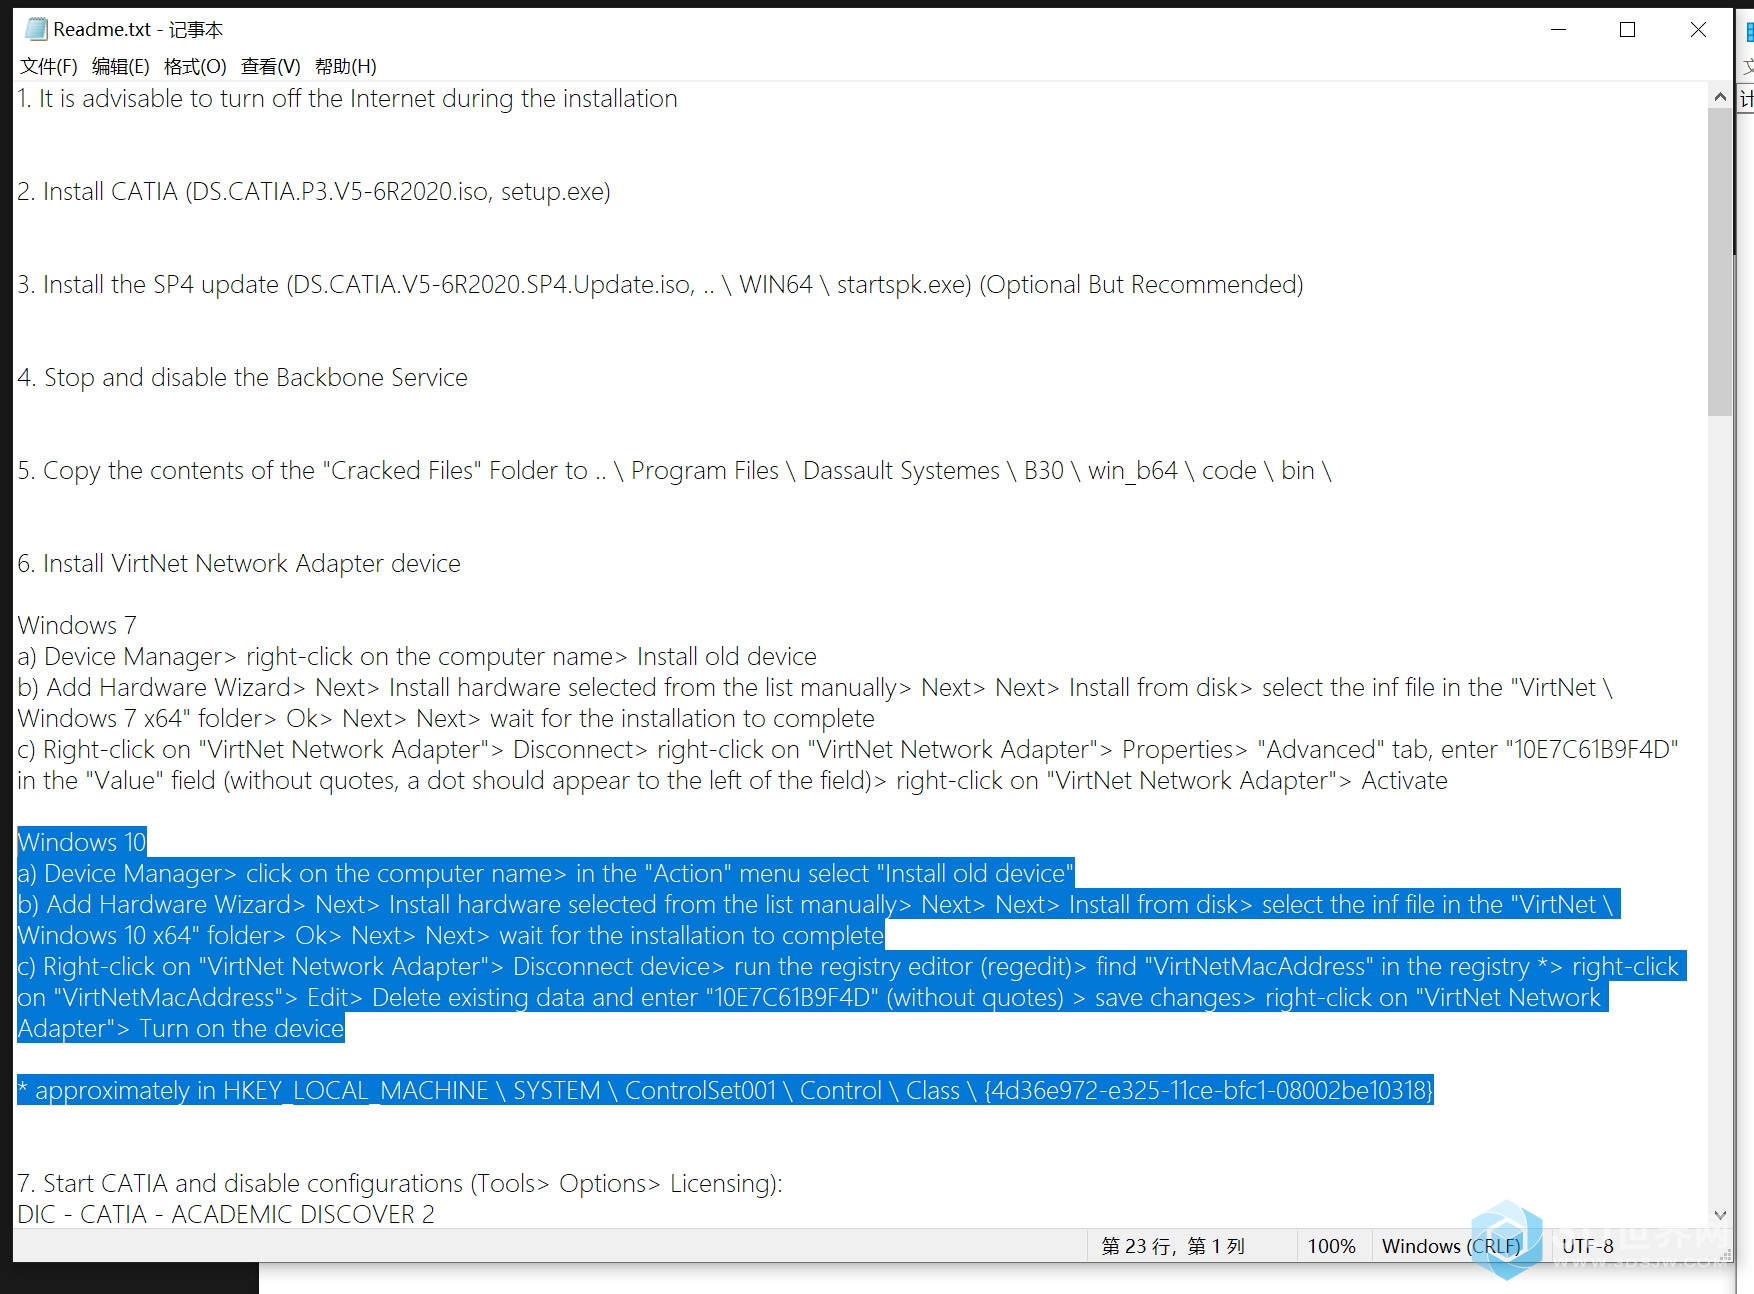This screenshot has width=1754, height=1294.
Task: Click the line "4. Stop and disable the Backbone Service"
Action: (242, 378)
